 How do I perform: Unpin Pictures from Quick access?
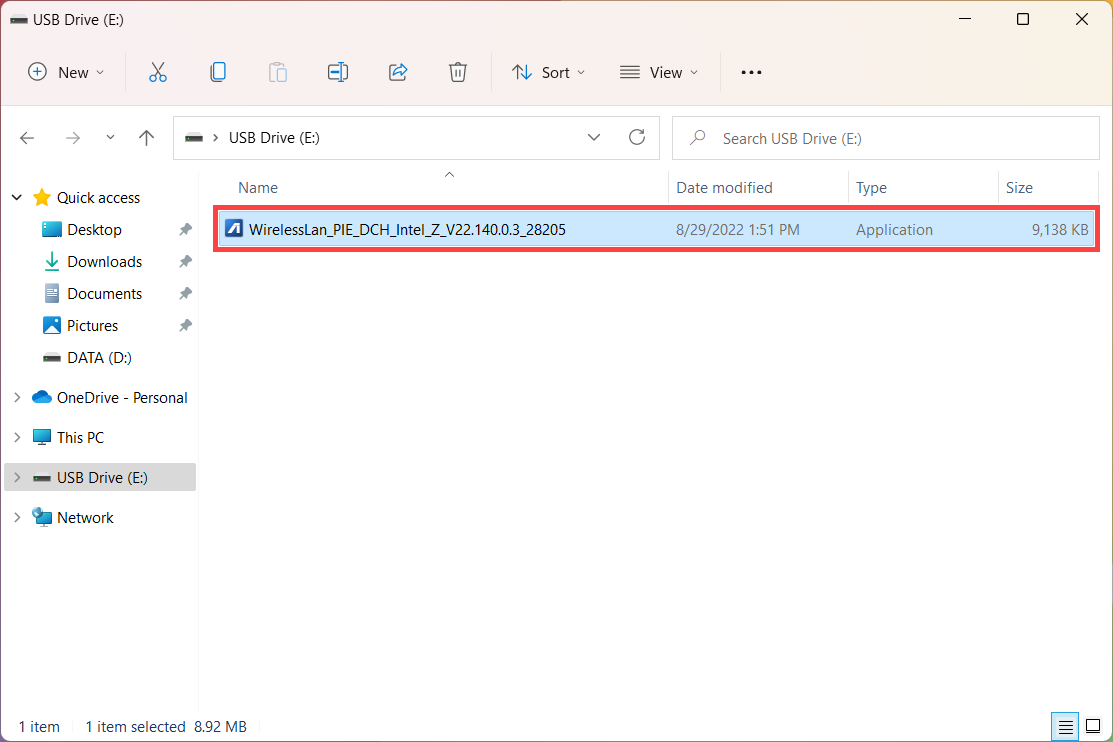(185, 325)
